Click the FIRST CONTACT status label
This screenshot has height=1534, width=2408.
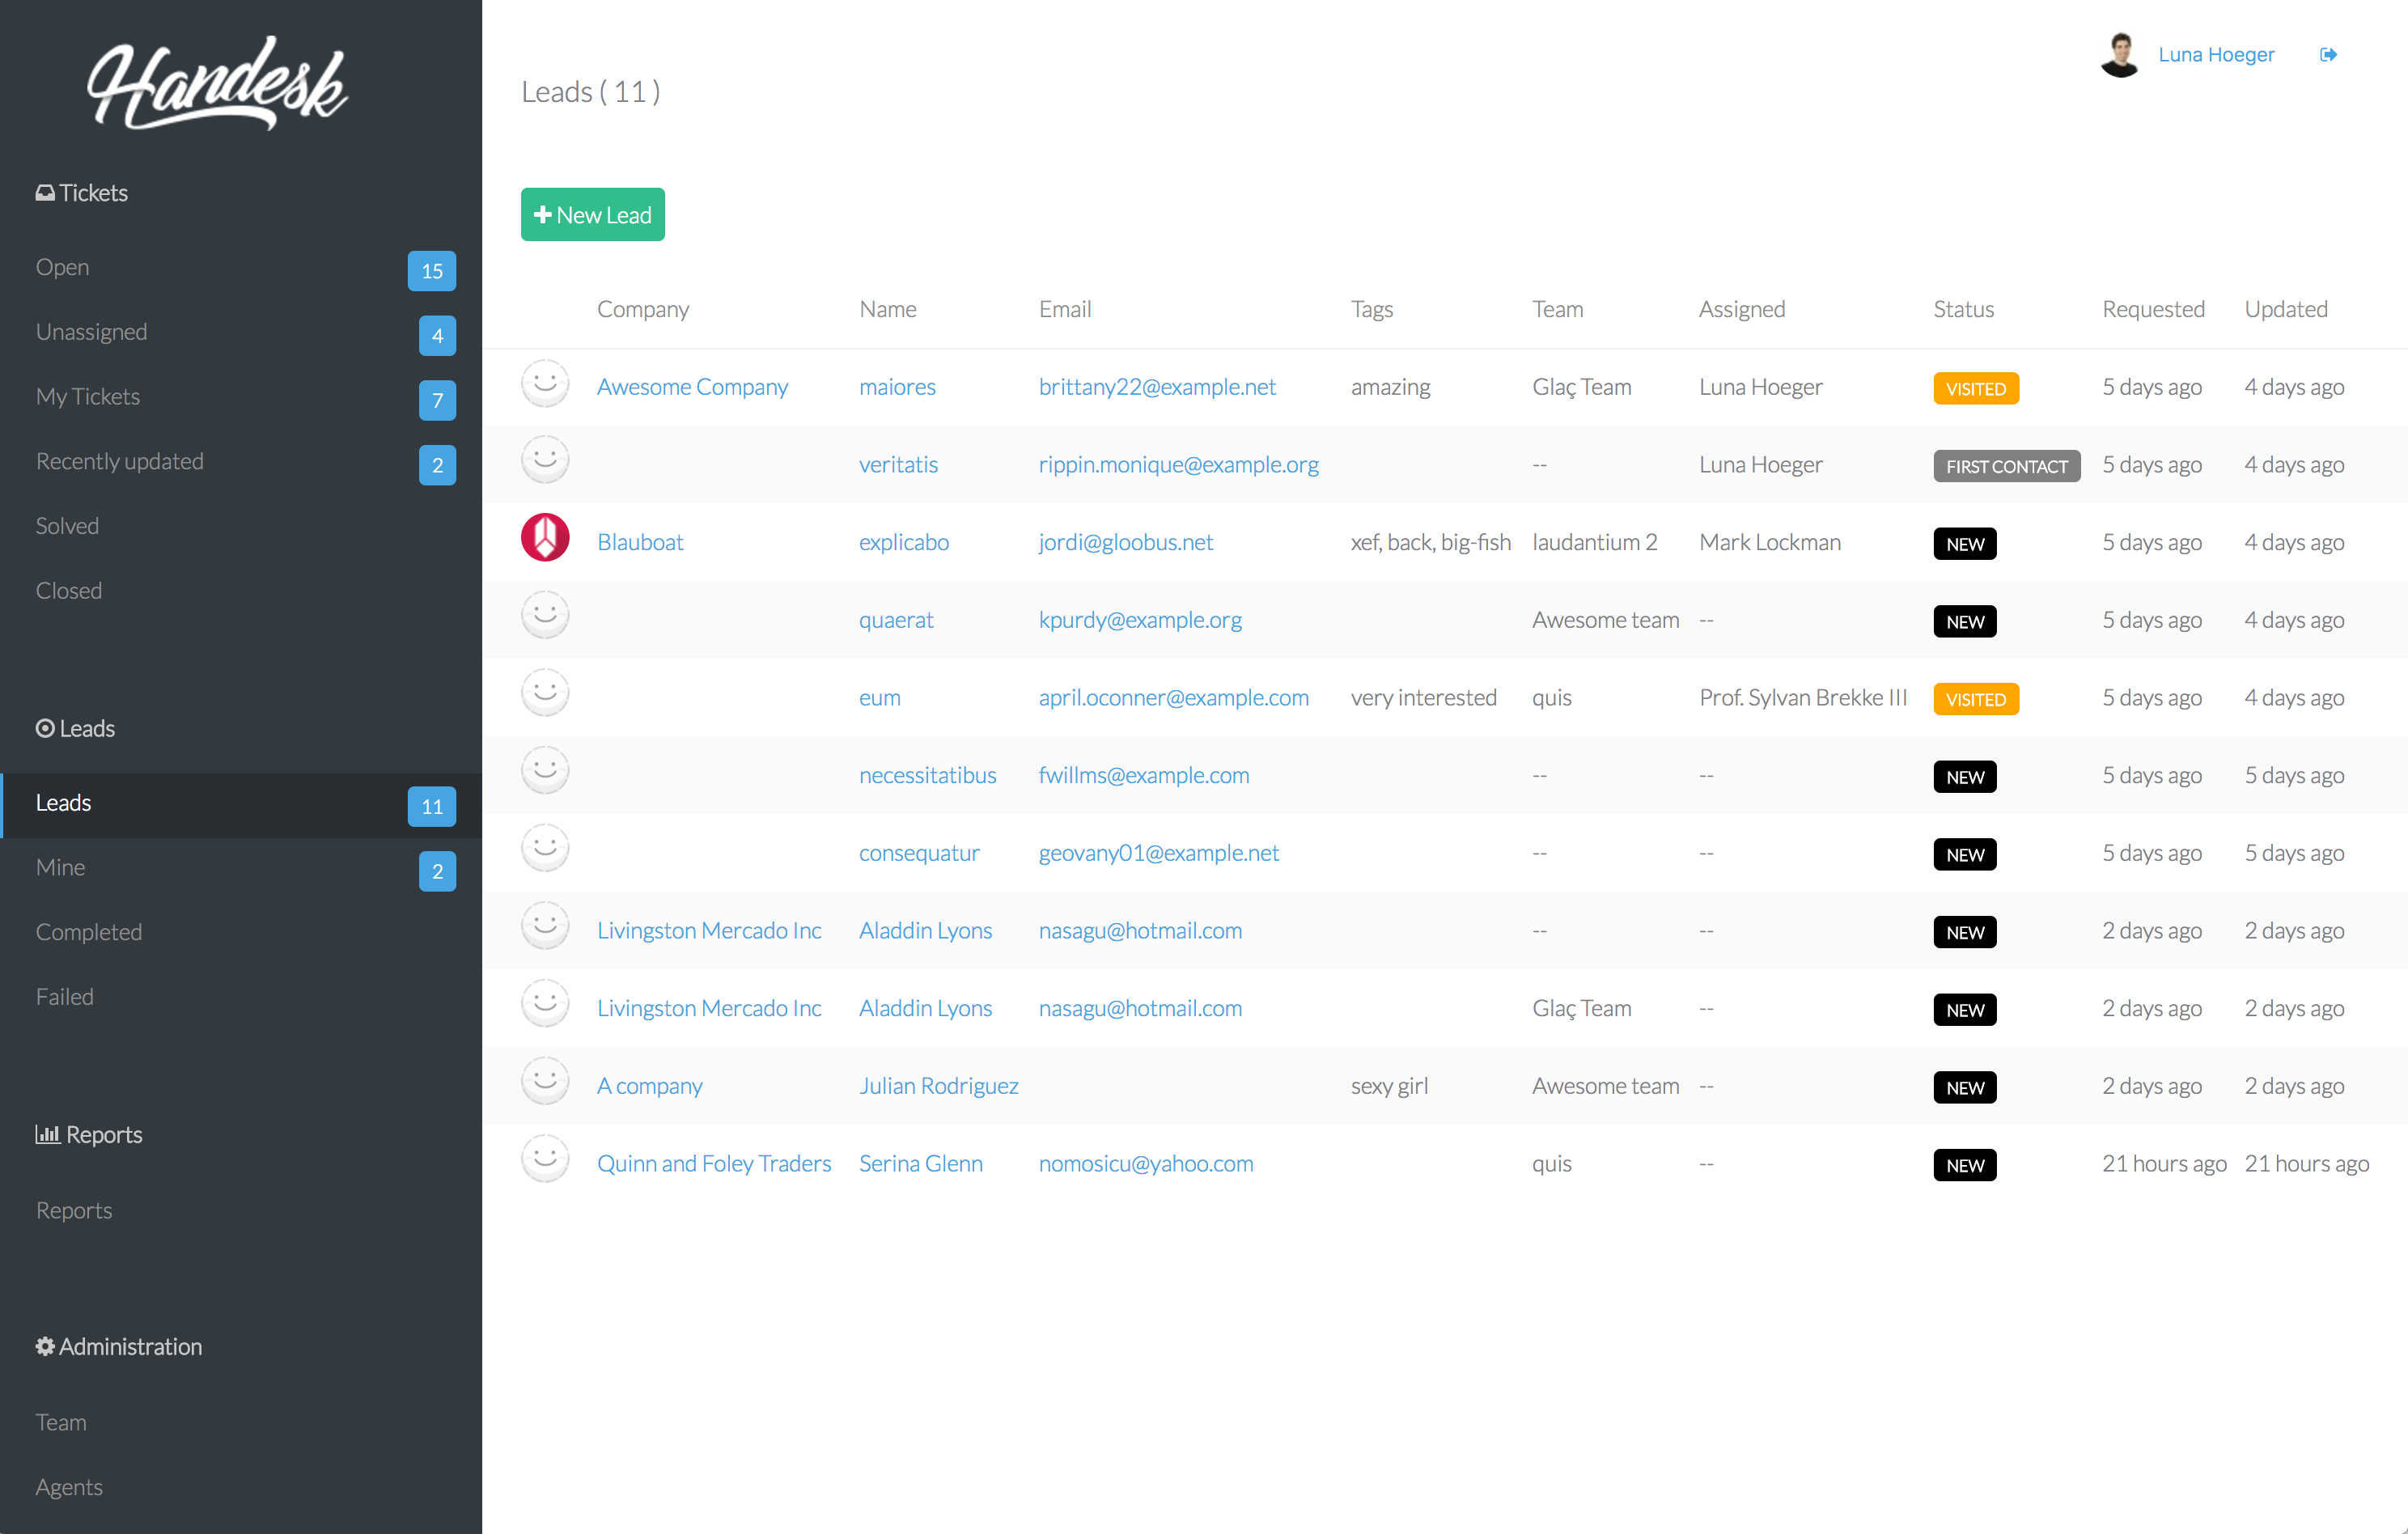click(x=2006, y=466)
